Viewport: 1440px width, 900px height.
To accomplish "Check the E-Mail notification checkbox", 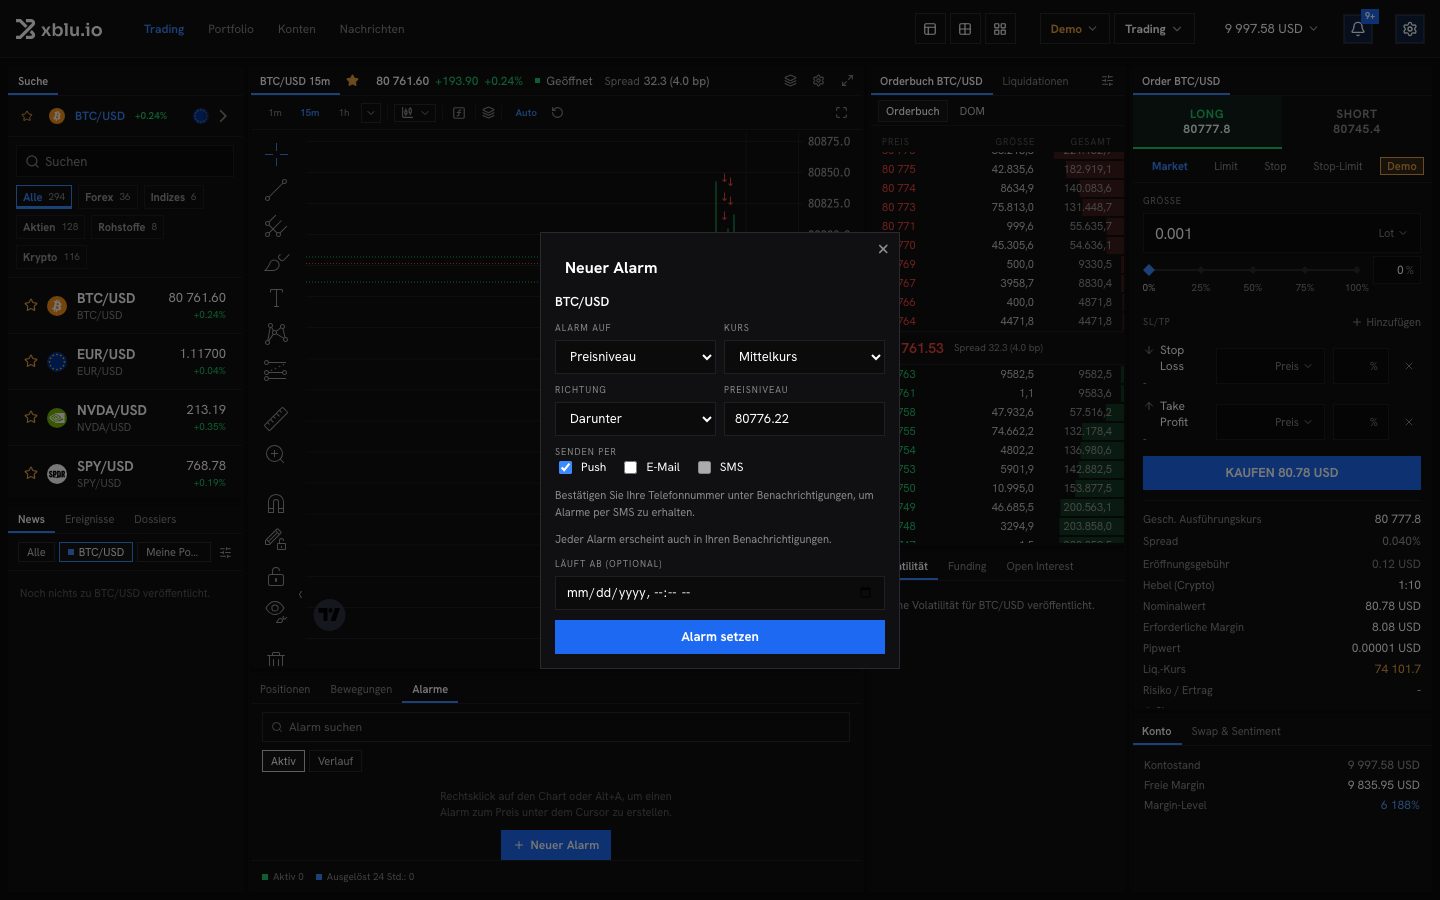I will [630, 467].
